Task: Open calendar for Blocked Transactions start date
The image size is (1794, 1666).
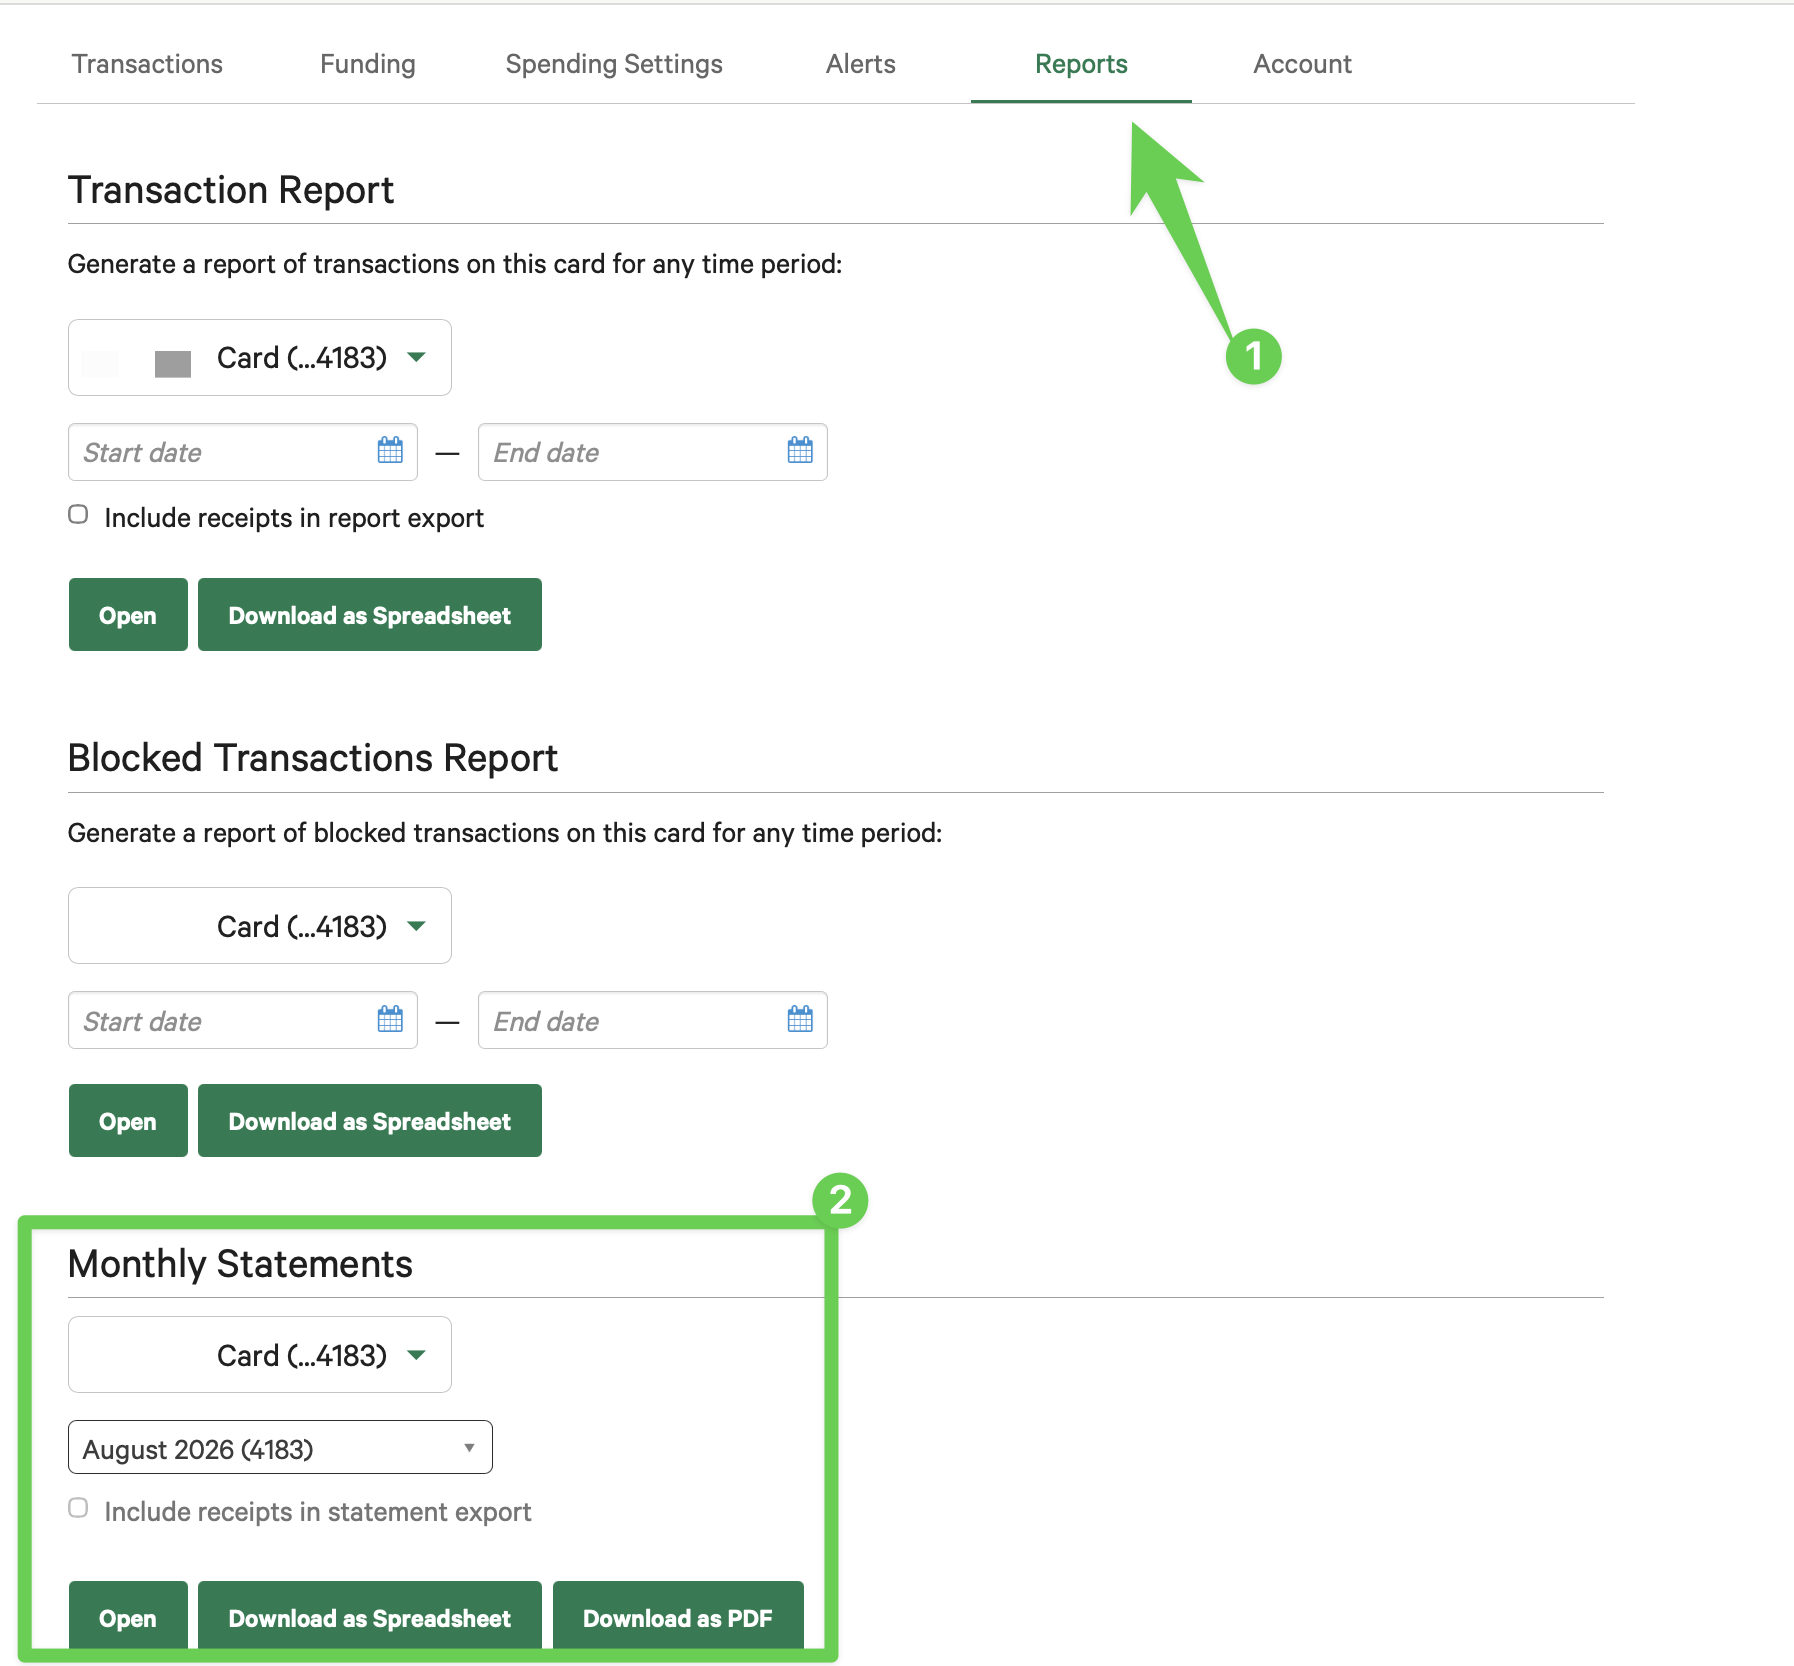Action: pyautogui.click(x=390, y=1020)
